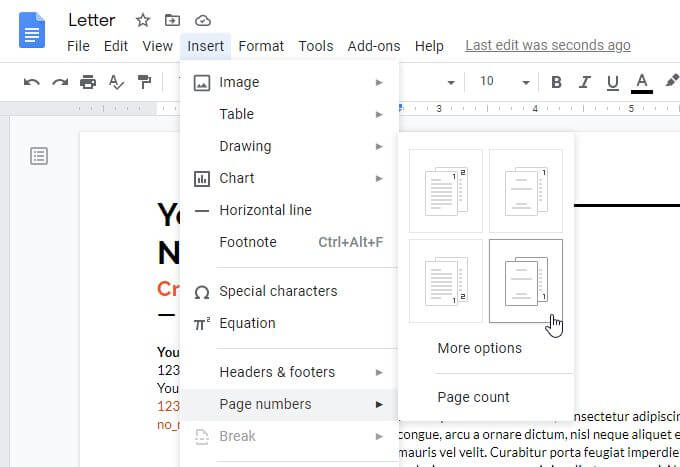Click the undo arrow icon

tap(32, 82)
